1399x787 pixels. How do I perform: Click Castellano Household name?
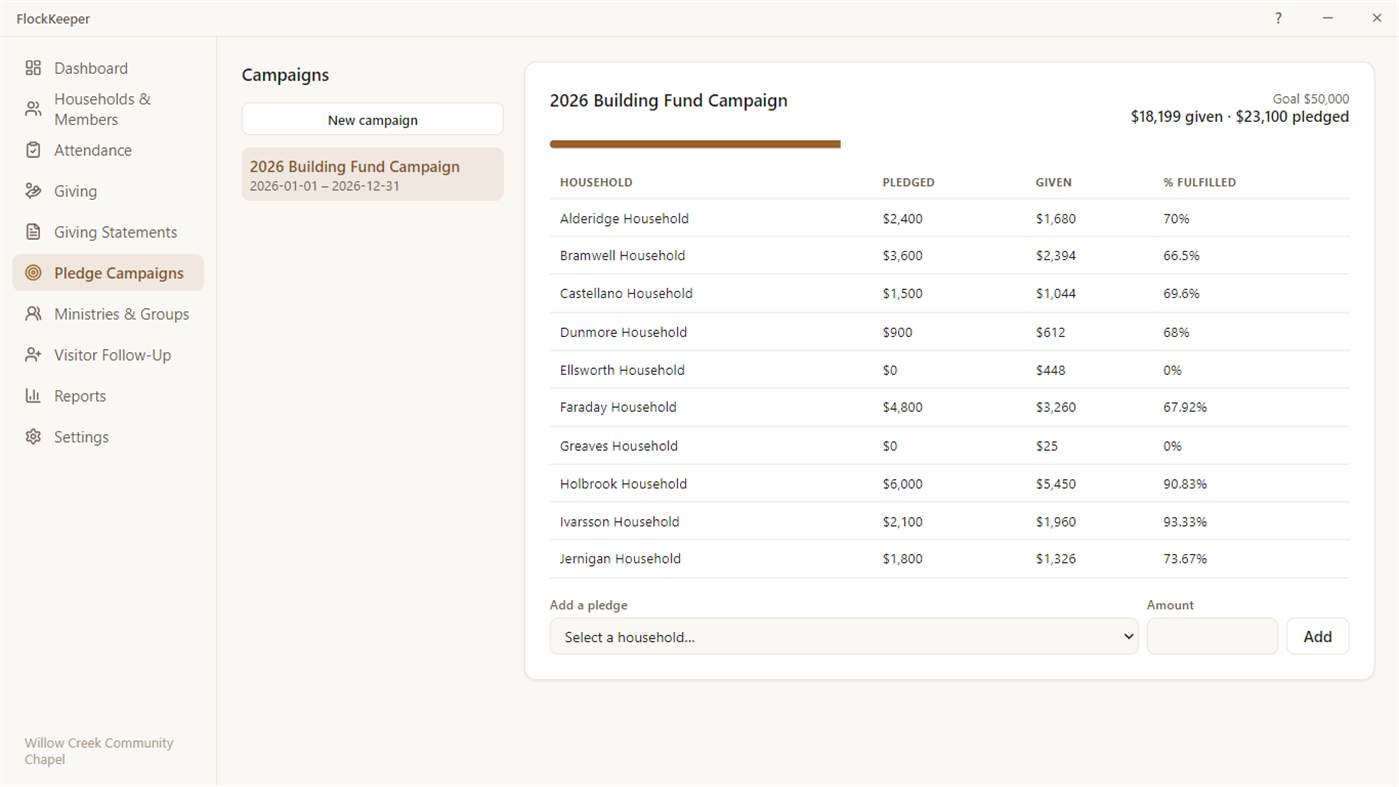(626, 294)
